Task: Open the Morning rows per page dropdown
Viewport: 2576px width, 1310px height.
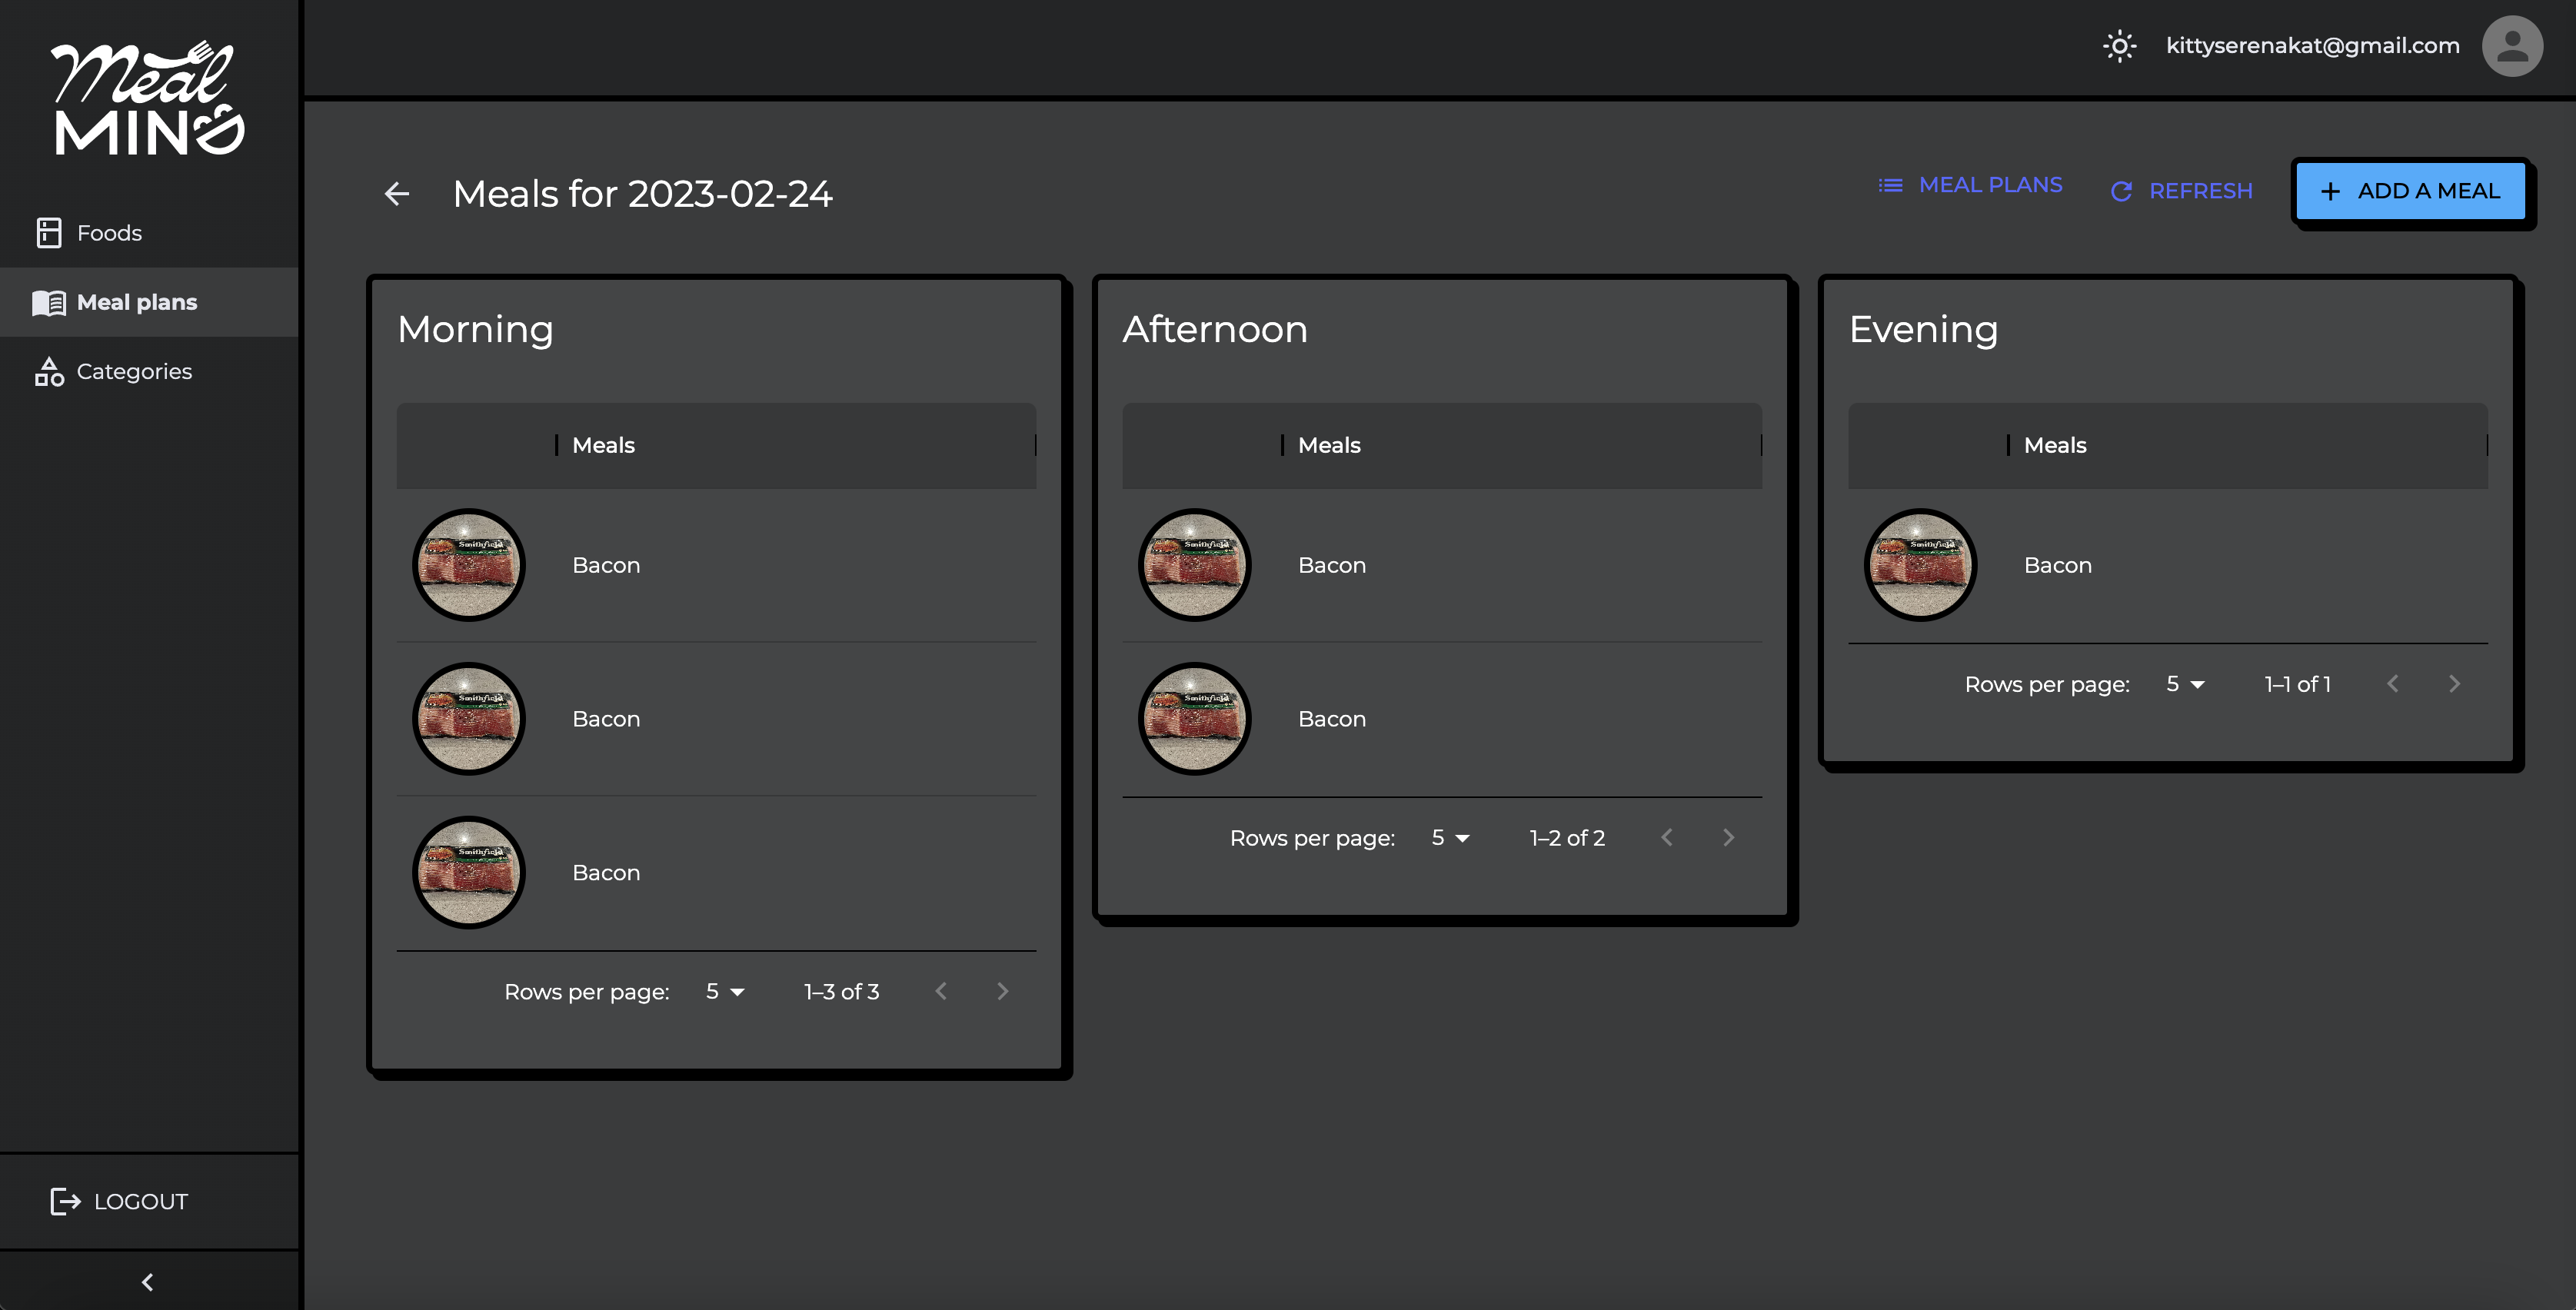Action: point(725,991)
